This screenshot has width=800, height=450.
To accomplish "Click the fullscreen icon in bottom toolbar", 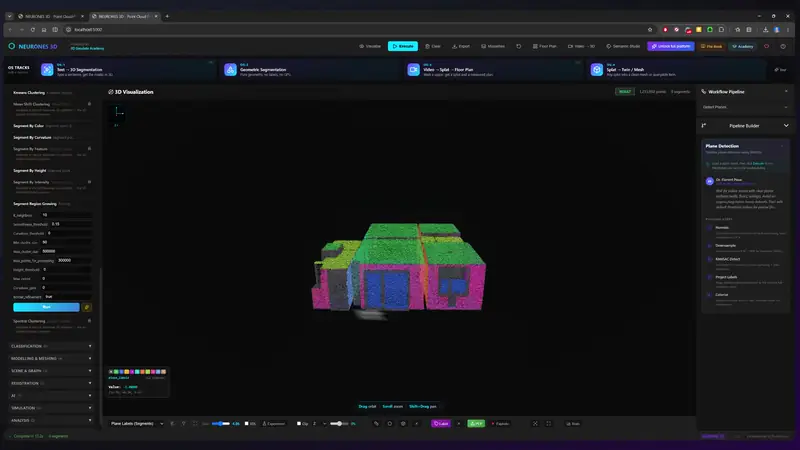I will [x=548, y=423].
